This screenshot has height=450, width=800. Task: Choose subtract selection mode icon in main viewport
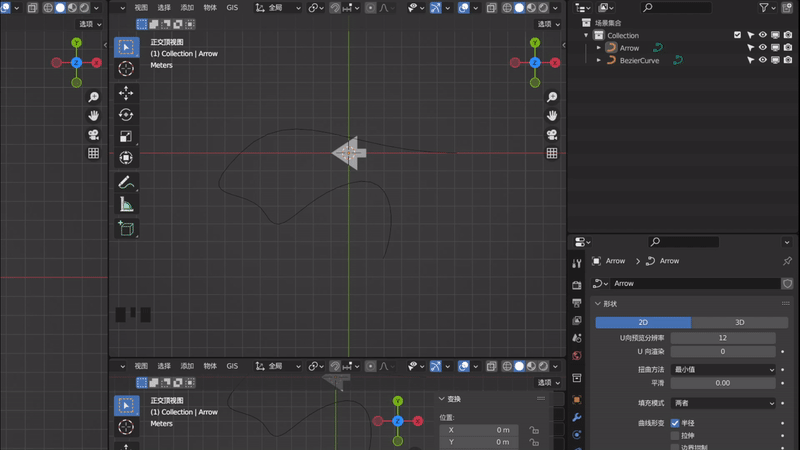click(x=166, y=24)
